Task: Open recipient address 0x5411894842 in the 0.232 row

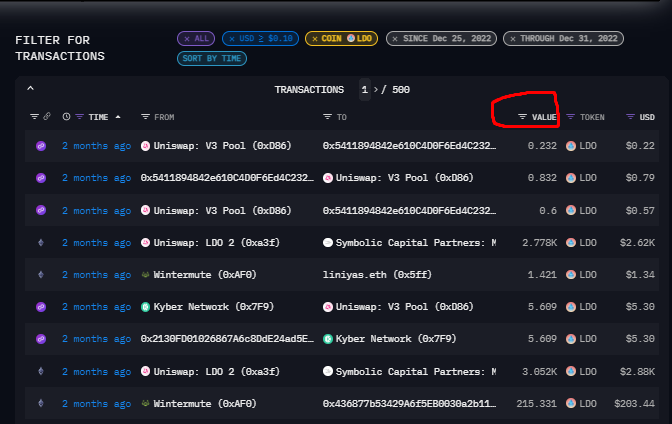Action: [409, 146]
